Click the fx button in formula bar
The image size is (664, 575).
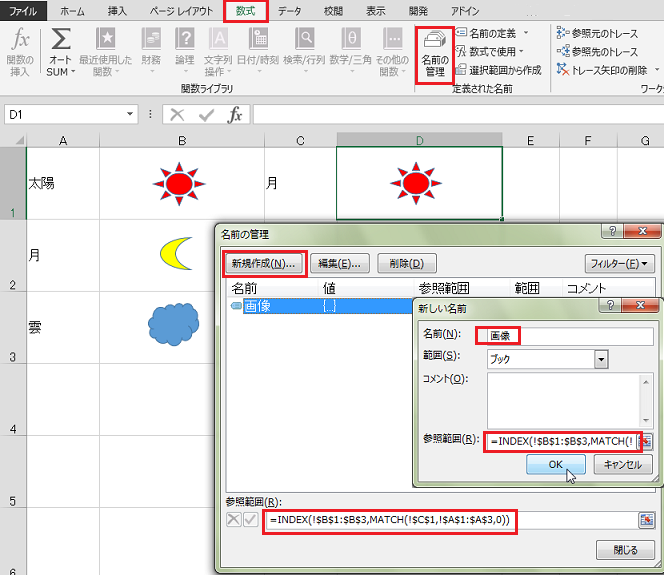(235, 115)
